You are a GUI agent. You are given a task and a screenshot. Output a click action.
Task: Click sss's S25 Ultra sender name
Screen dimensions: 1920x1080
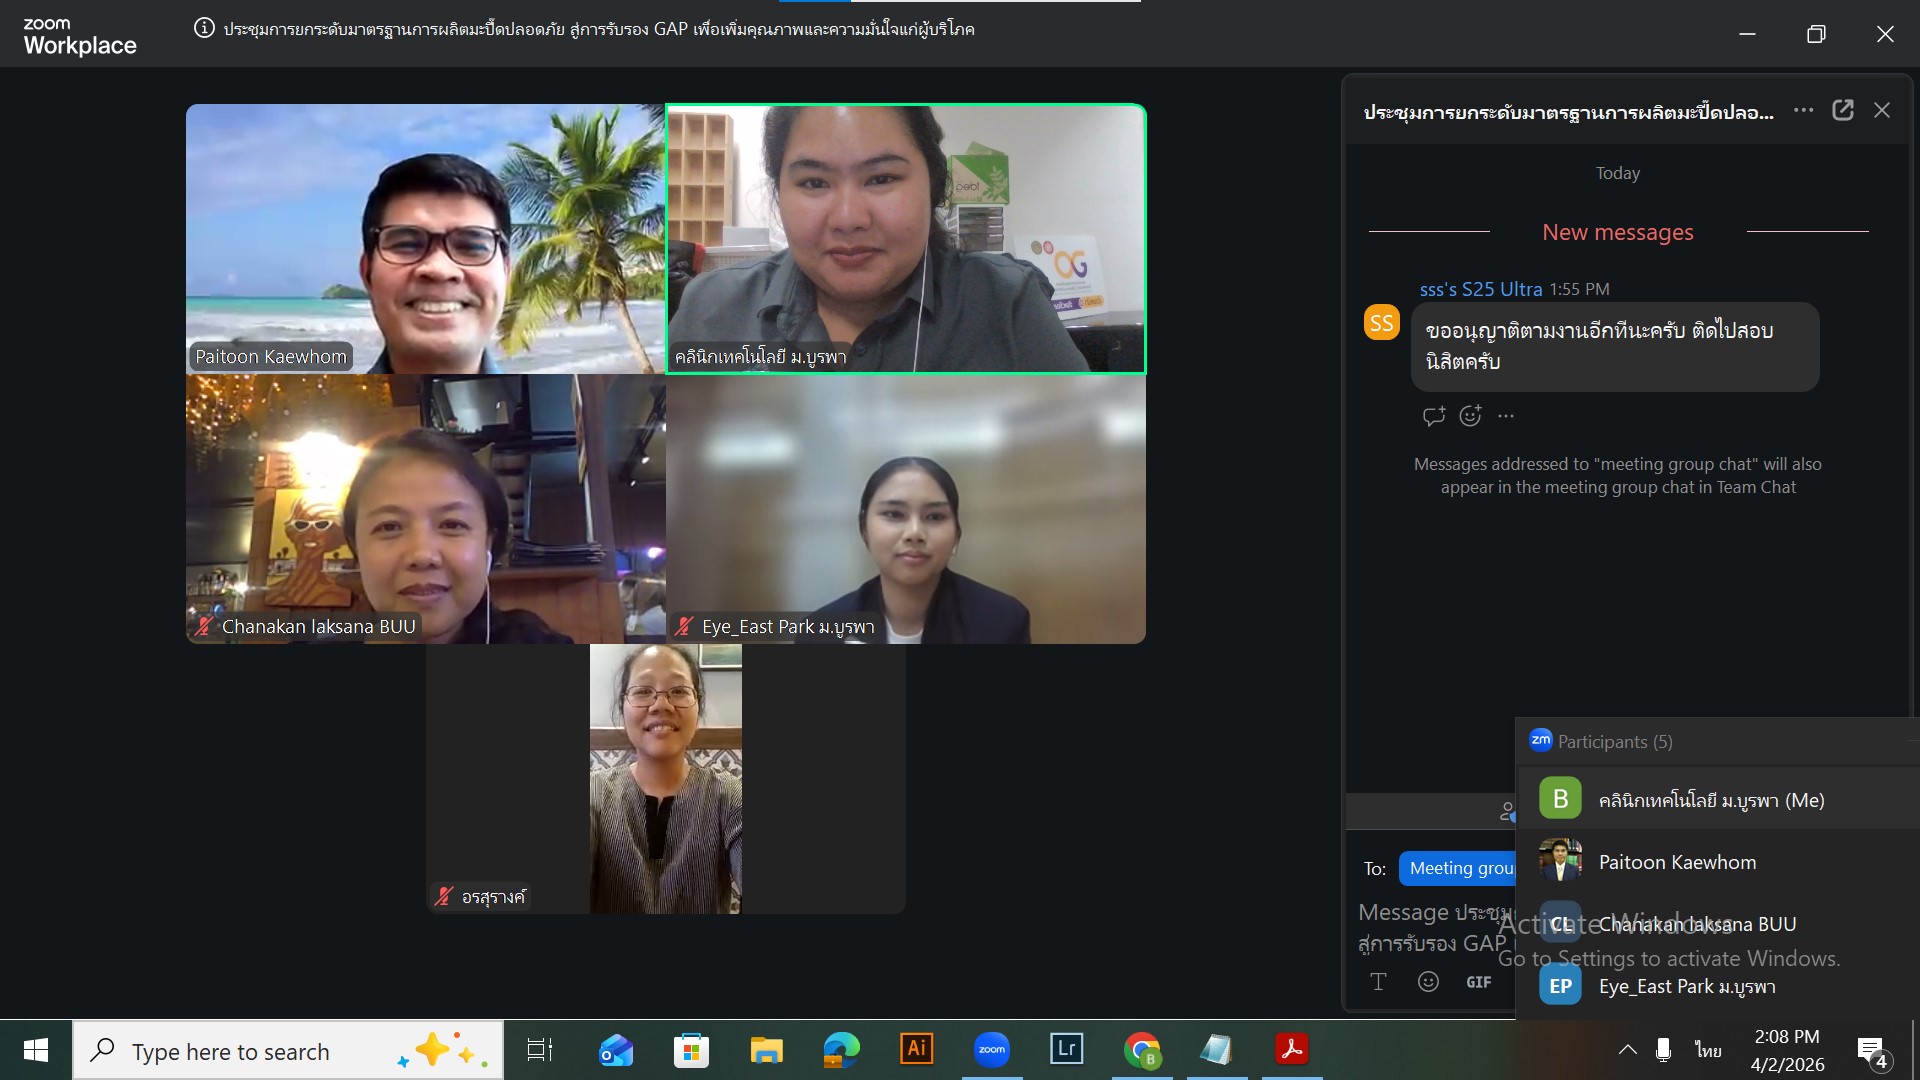[1480, 289]
